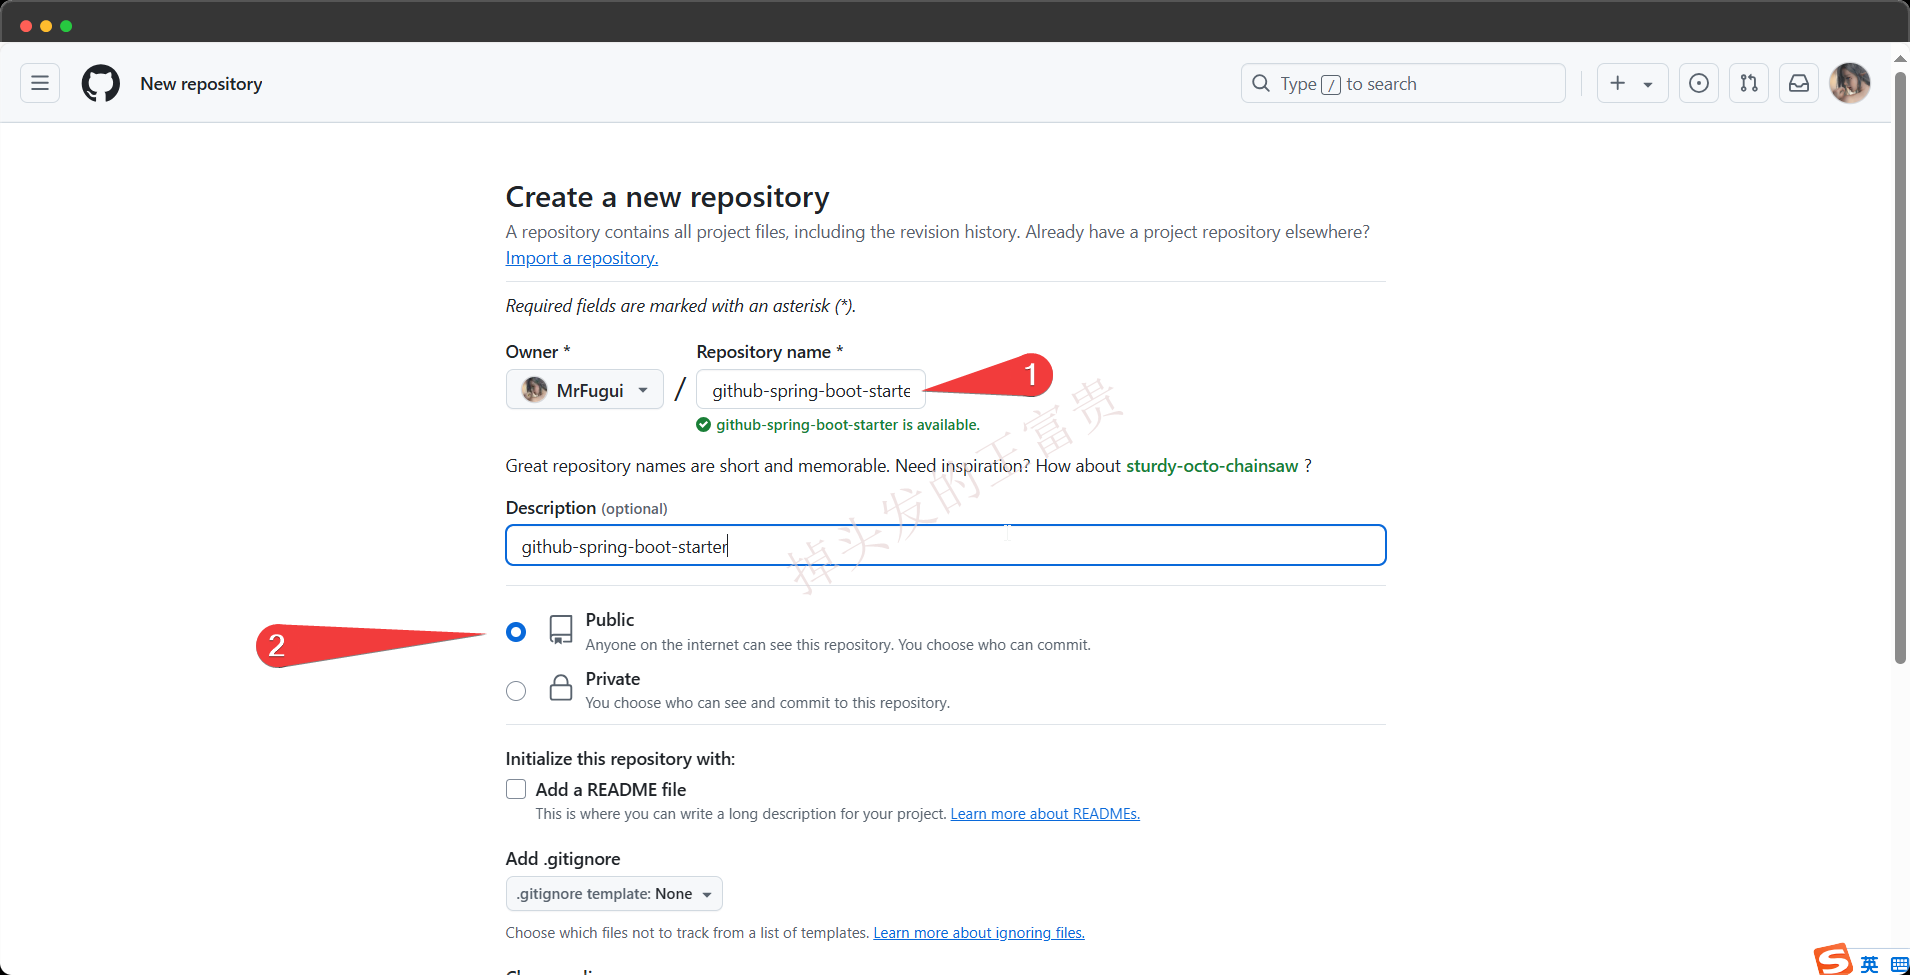This screenshot has width=1910, height=975.
Task: Click the green availability check icon
Action: (x=703, y=425)
